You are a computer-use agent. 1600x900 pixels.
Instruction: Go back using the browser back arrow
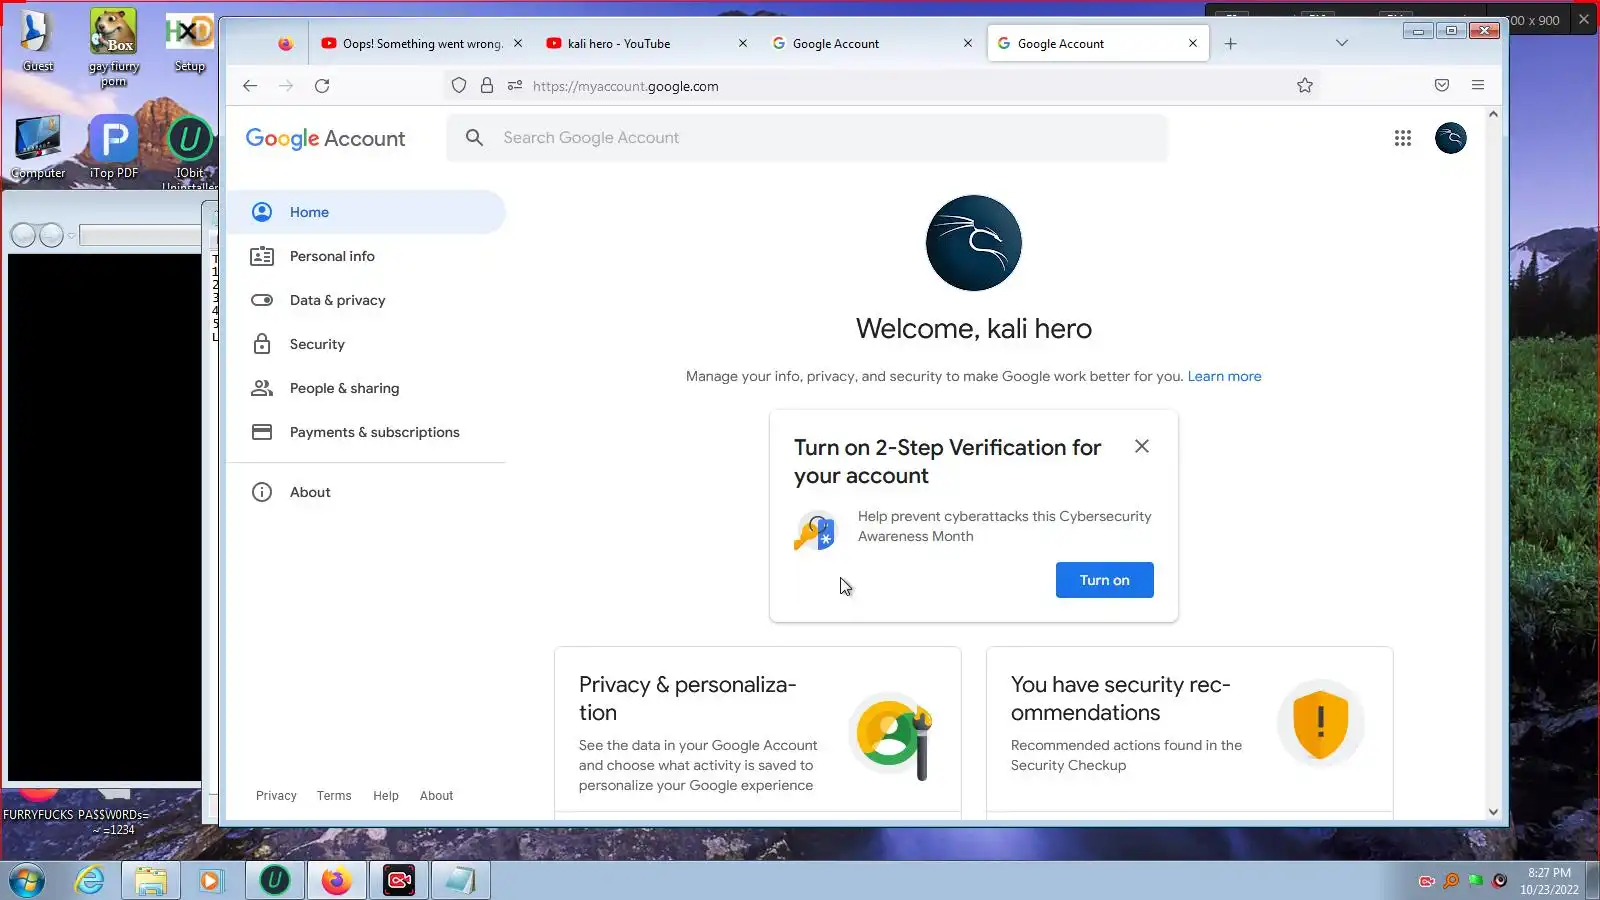(250, 86)
